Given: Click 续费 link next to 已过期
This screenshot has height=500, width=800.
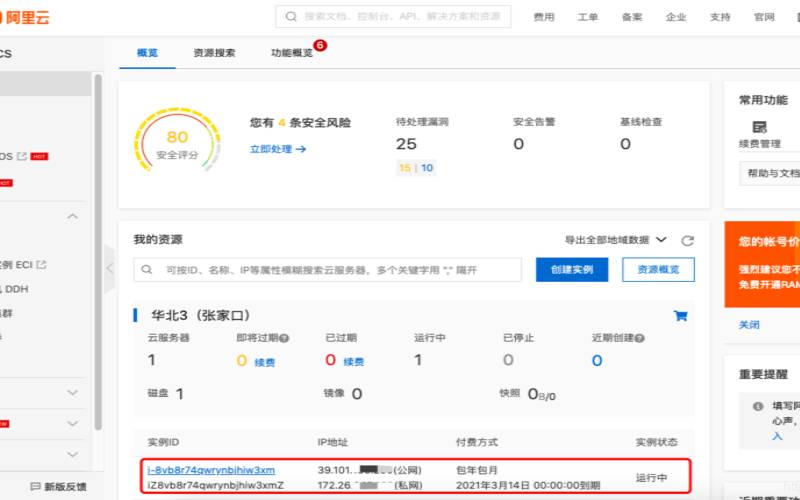Looking at the screenshot, I should [354, 362].
